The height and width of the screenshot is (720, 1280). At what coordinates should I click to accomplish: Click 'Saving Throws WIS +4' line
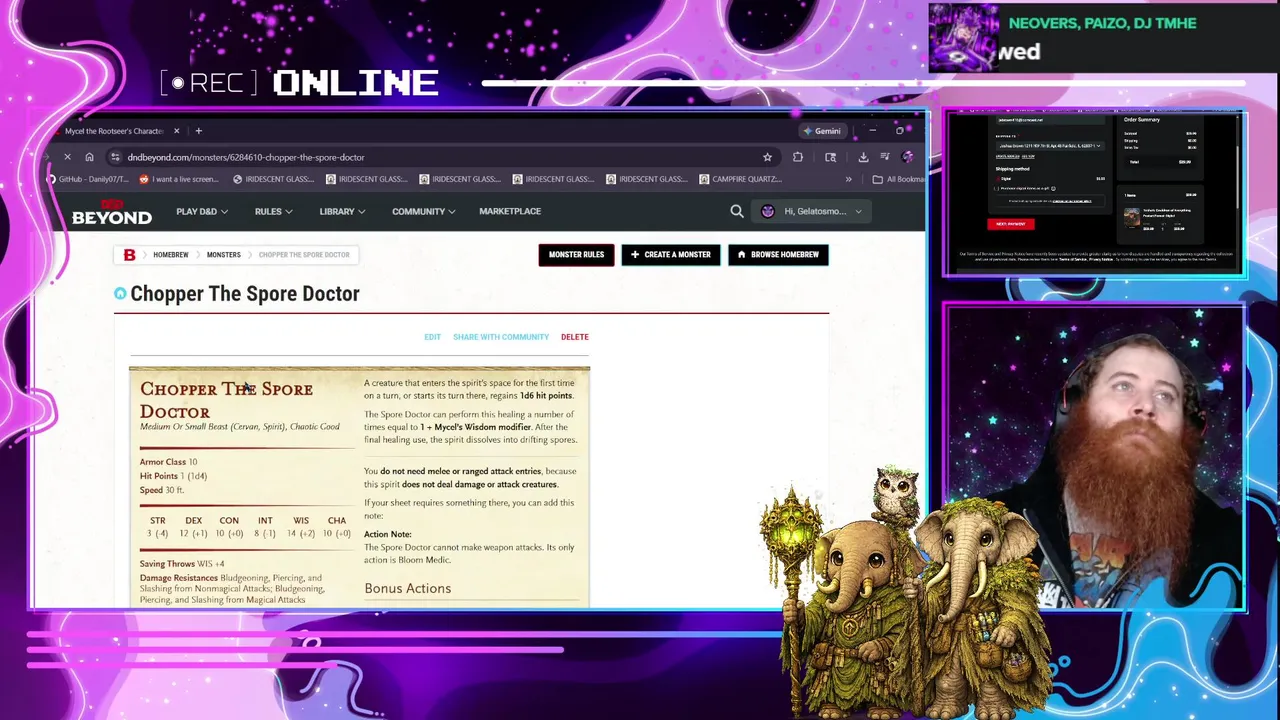[182, 564]
